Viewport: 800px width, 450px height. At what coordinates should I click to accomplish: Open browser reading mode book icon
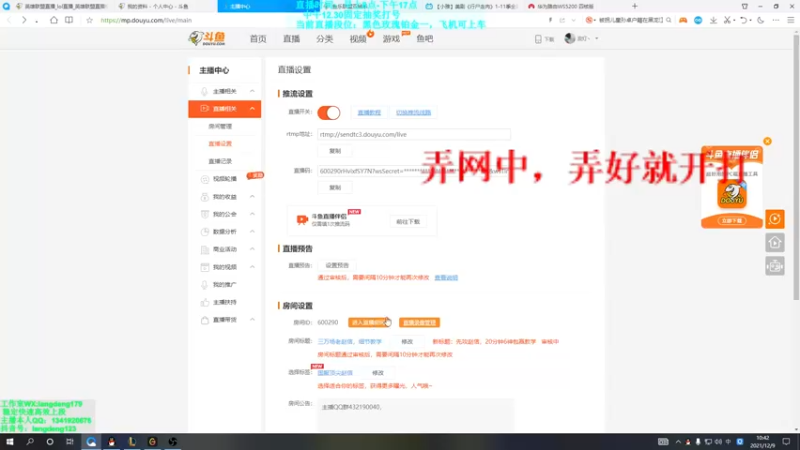tap(69, 20)
